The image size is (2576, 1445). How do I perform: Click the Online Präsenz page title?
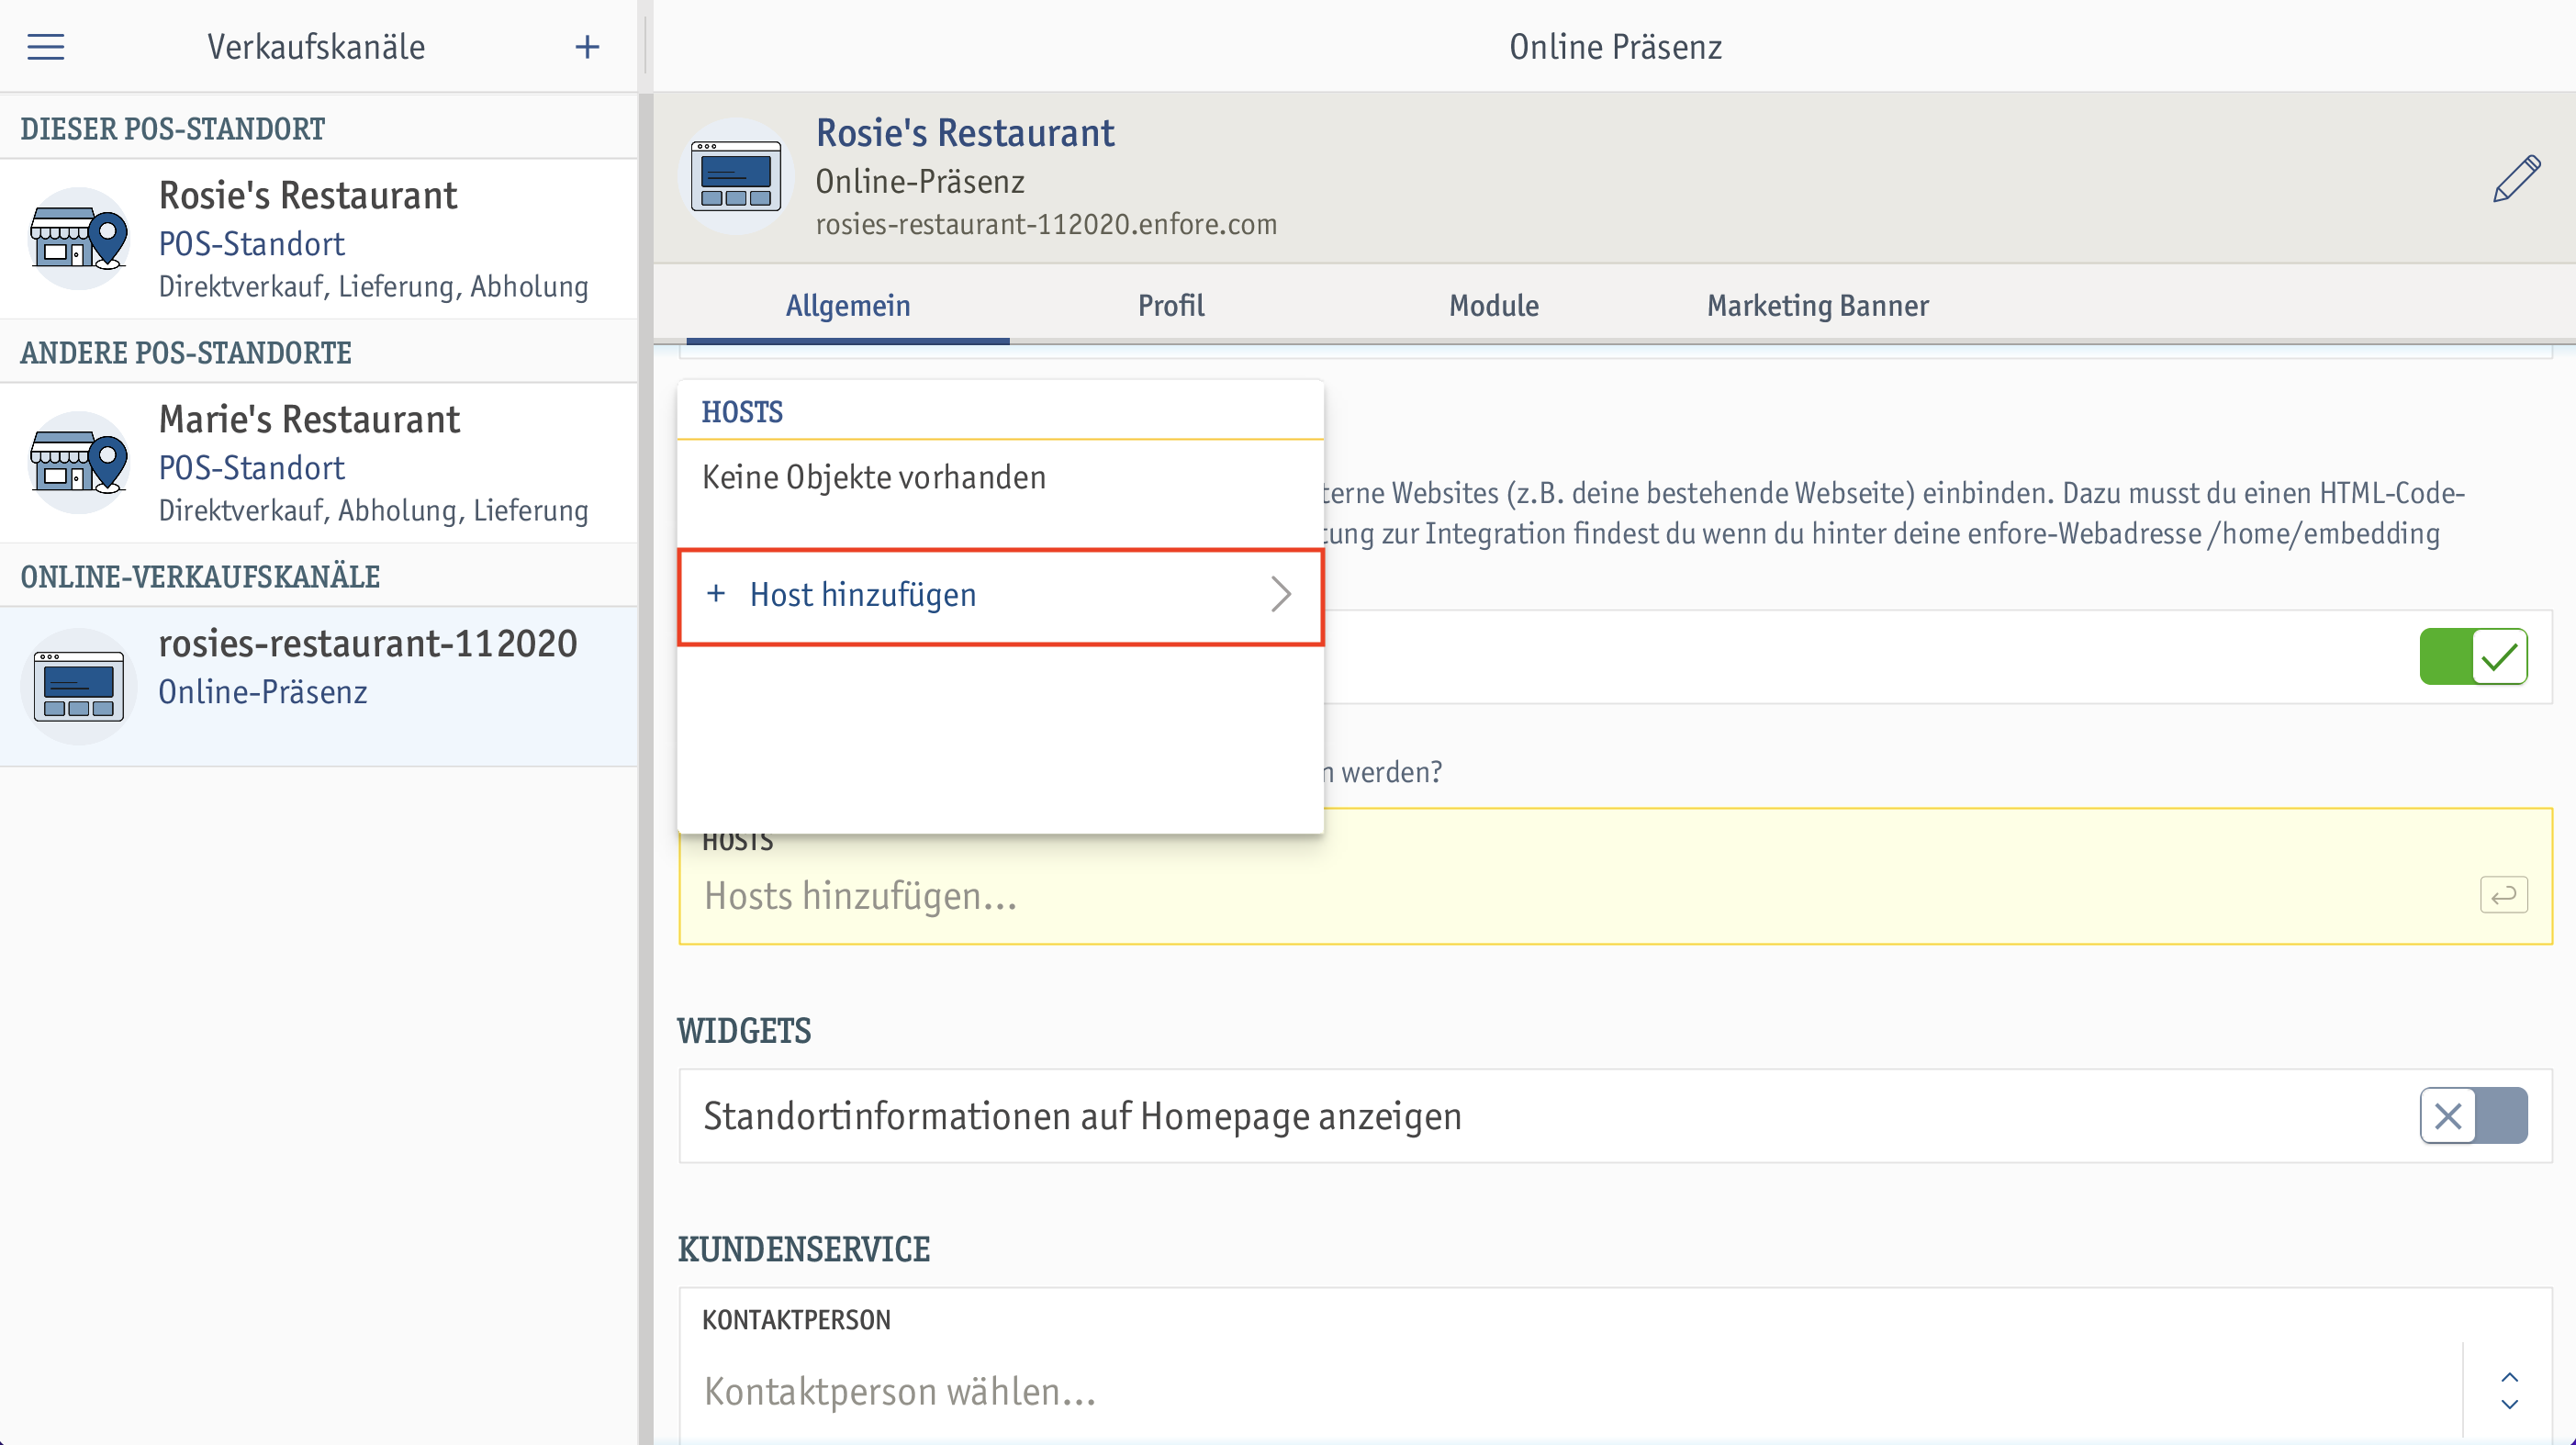(x=1615, y=47)
